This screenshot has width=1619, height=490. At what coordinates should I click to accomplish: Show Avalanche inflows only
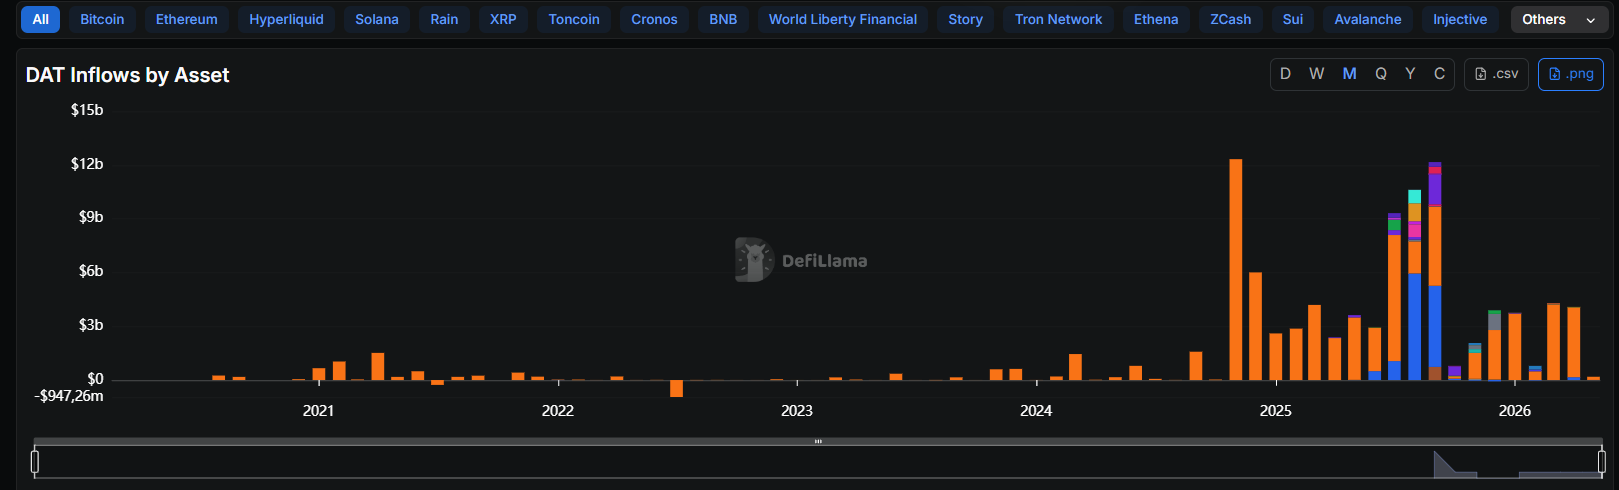1368,19
